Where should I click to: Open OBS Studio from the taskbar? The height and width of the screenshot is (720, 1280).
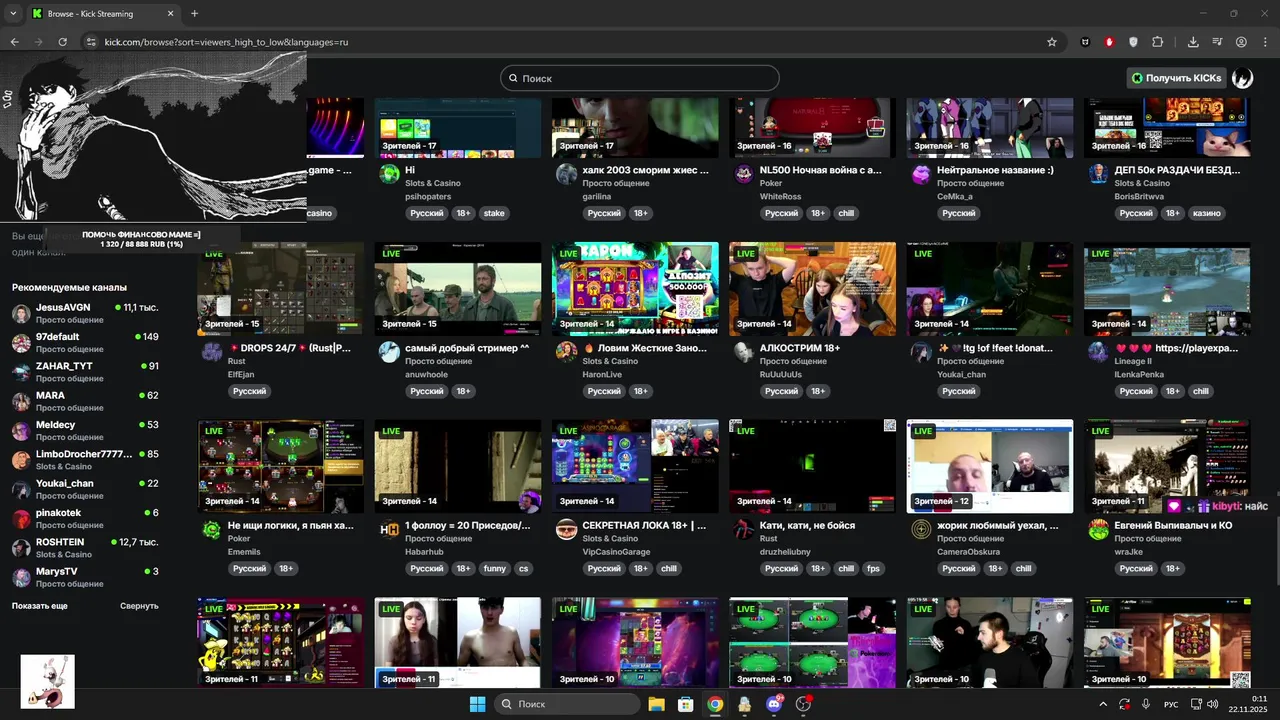point(803,704)
